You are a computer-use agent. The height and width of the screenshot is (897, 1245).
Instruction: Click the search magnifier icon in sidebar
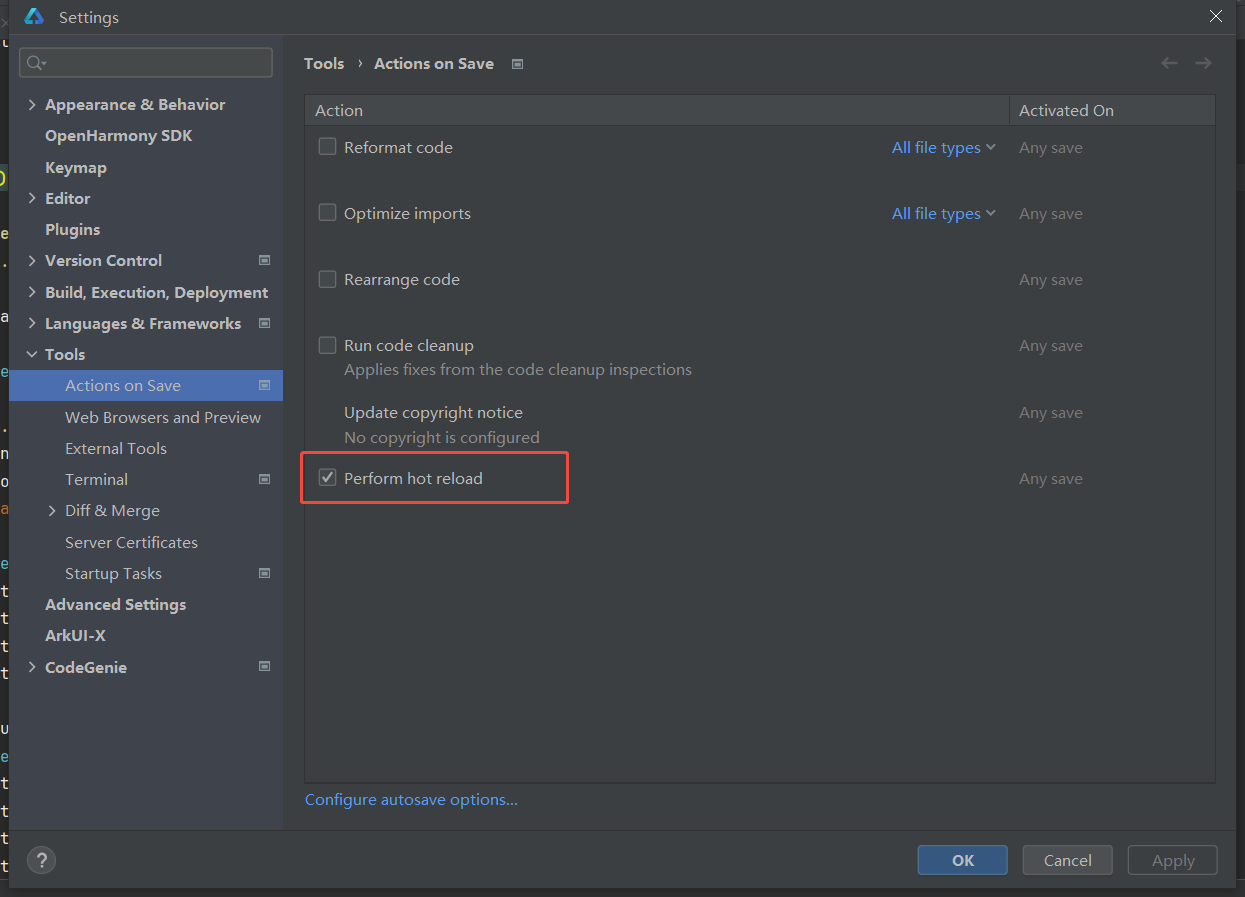tap(35, 63)
